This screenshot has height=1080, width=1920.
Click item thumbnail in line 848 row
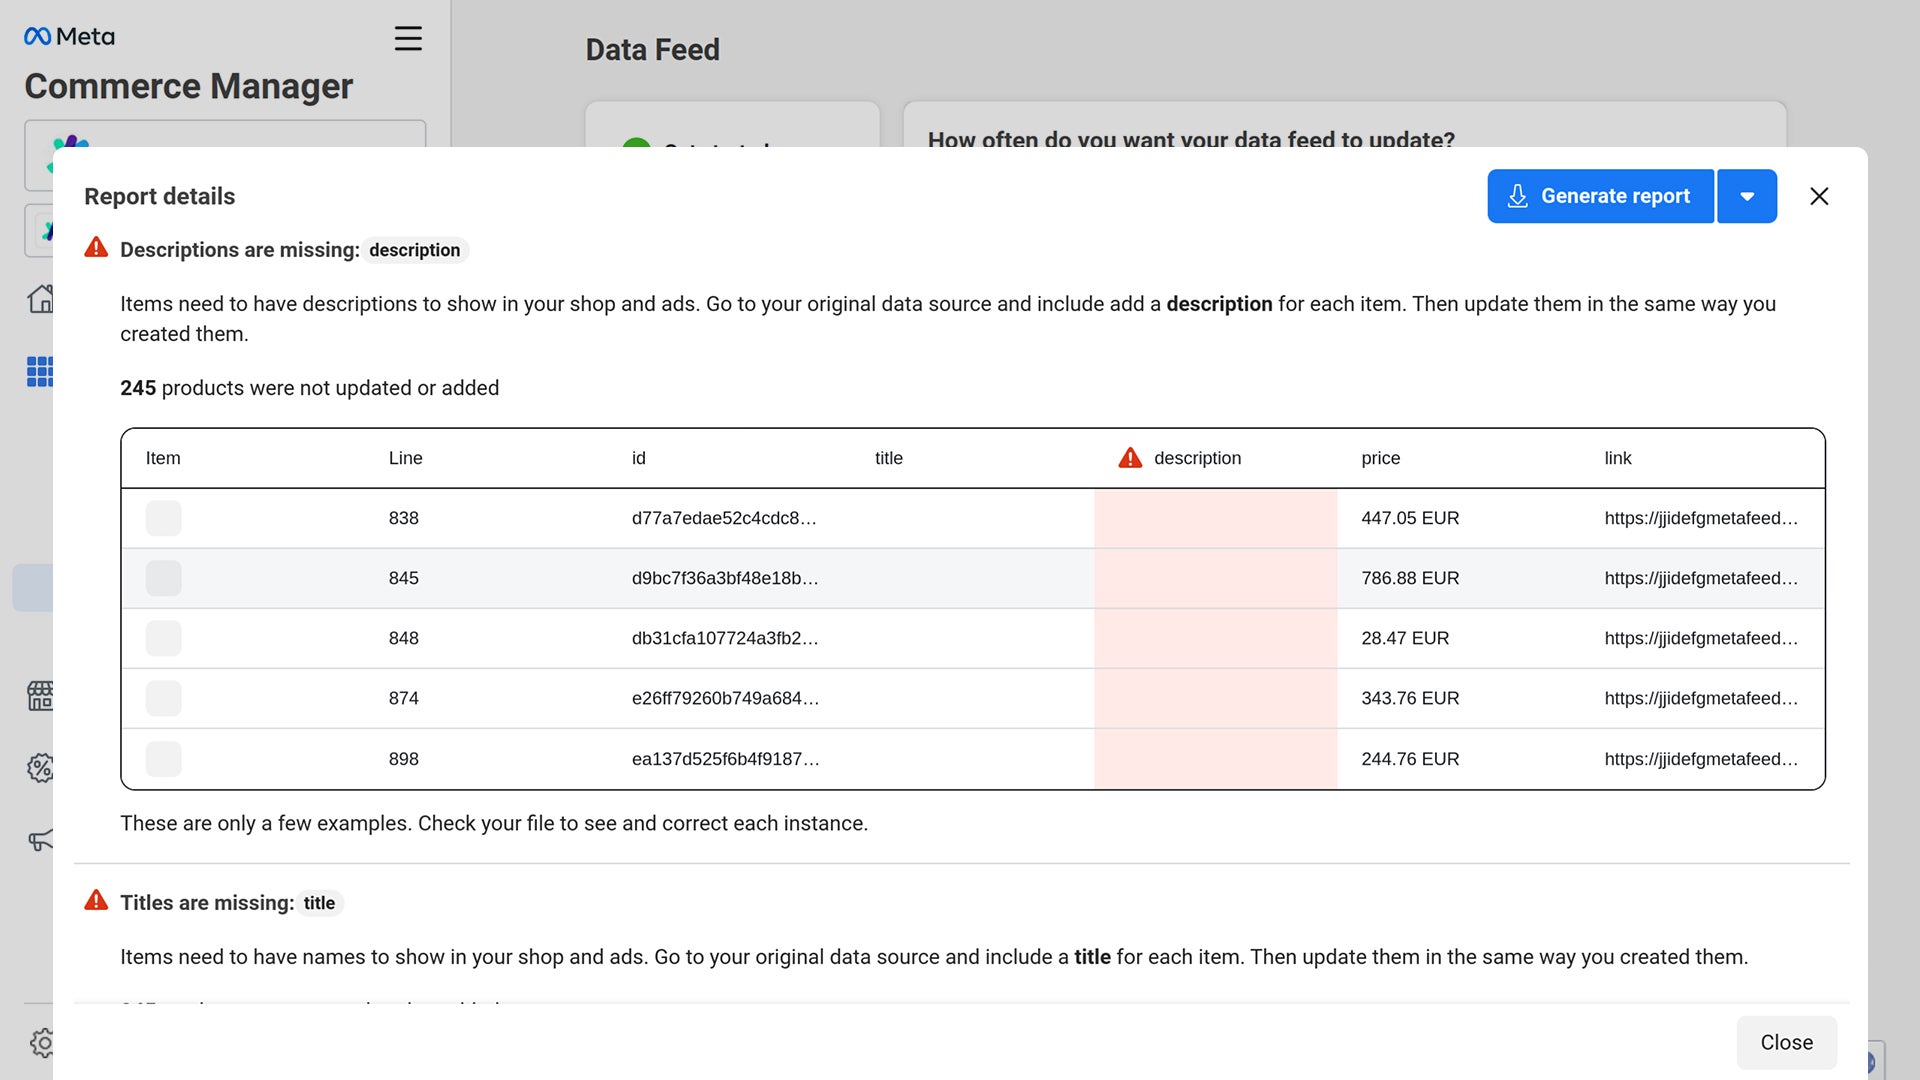click(164, 638)
